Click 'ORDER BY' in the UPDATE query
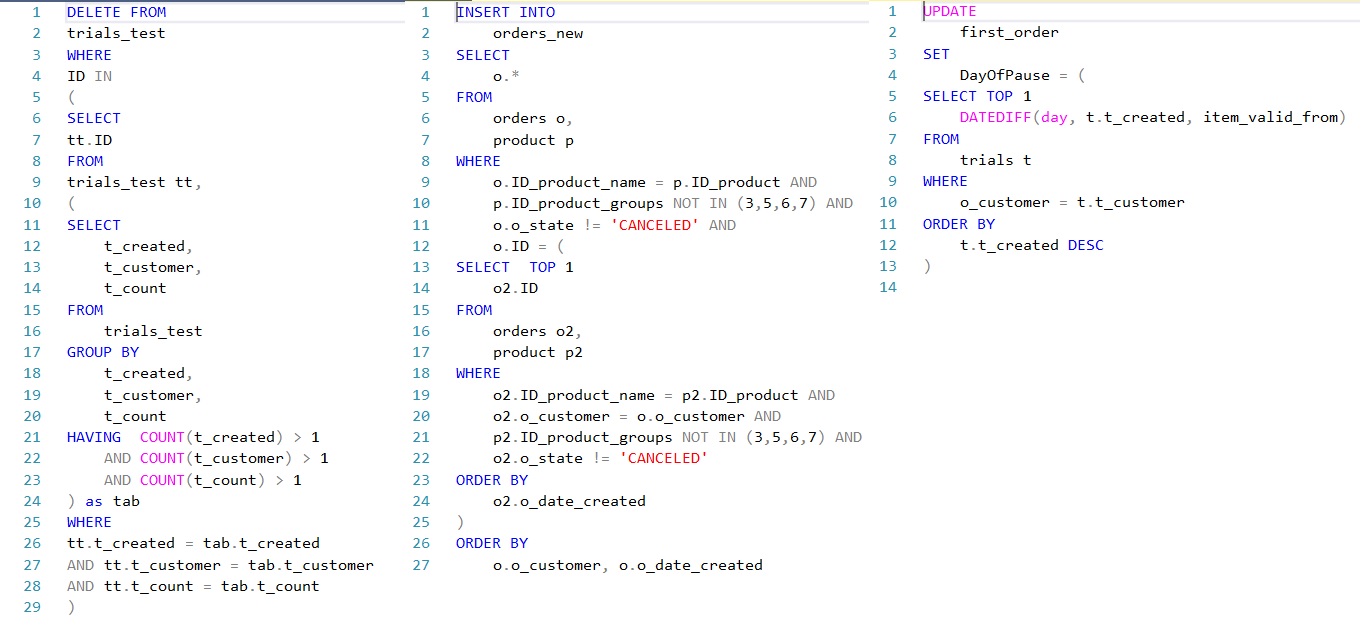The height and width of the screenshot is (633, 1370). click(x=959, y=224)
